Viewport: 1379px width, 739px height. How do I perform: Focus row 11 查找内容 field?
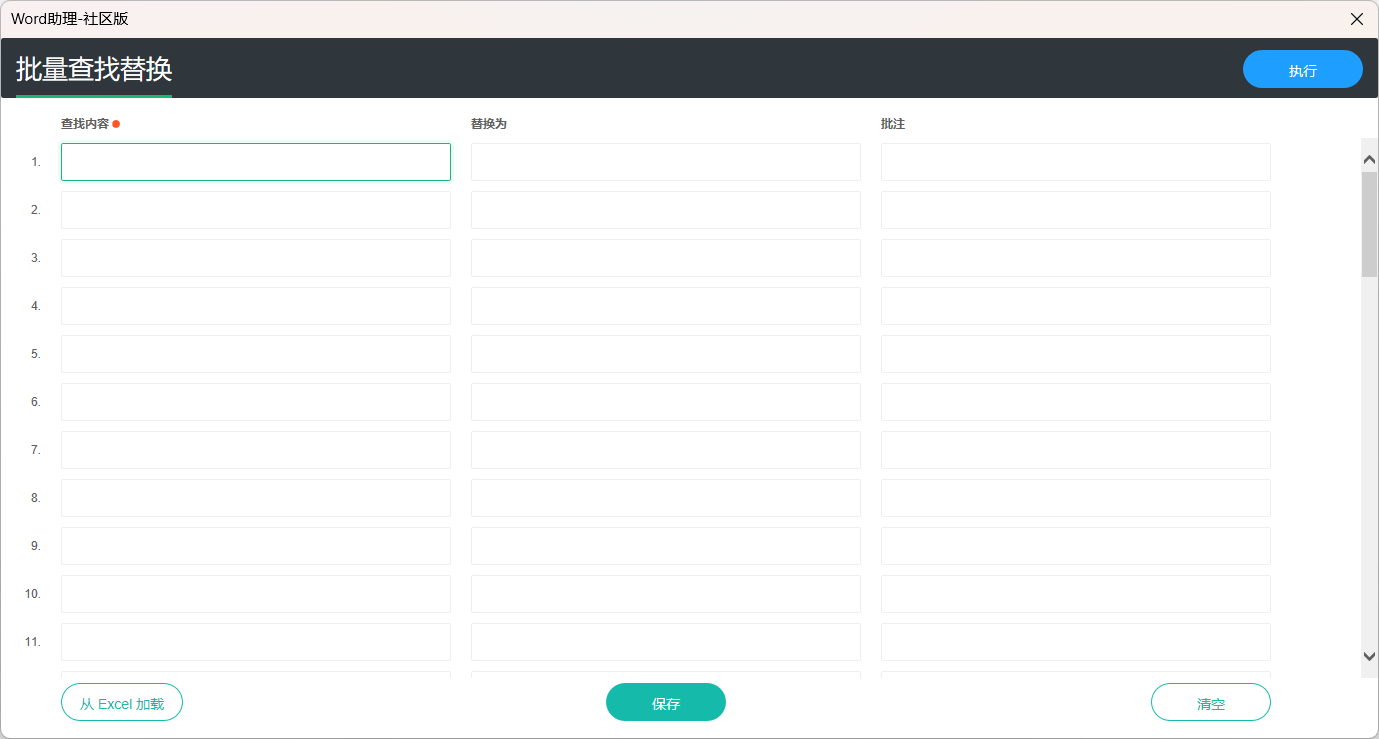(x=256, y=642)
